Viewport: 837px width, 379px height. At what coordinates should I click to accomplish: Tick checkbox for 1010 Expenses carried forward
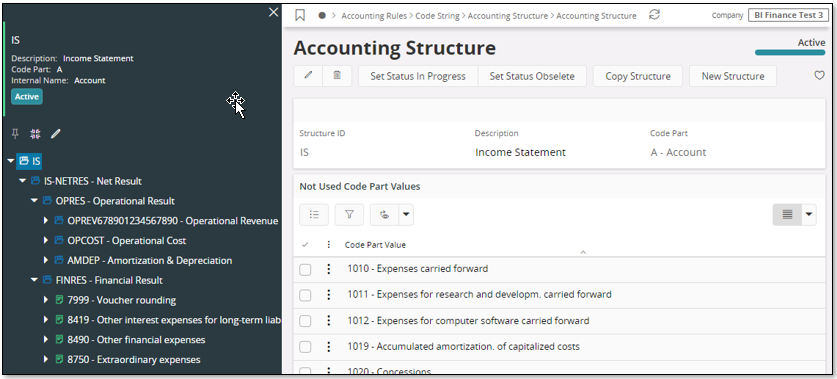[305, 270]
